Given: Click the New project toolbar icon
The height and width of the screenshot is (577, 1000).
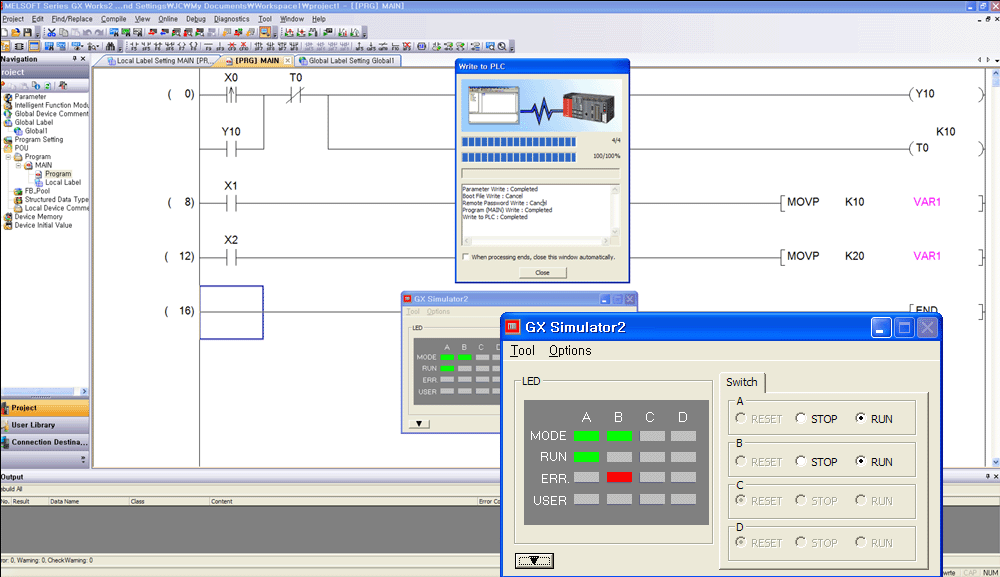Looking at the screenshot, I should coord(4,33).
